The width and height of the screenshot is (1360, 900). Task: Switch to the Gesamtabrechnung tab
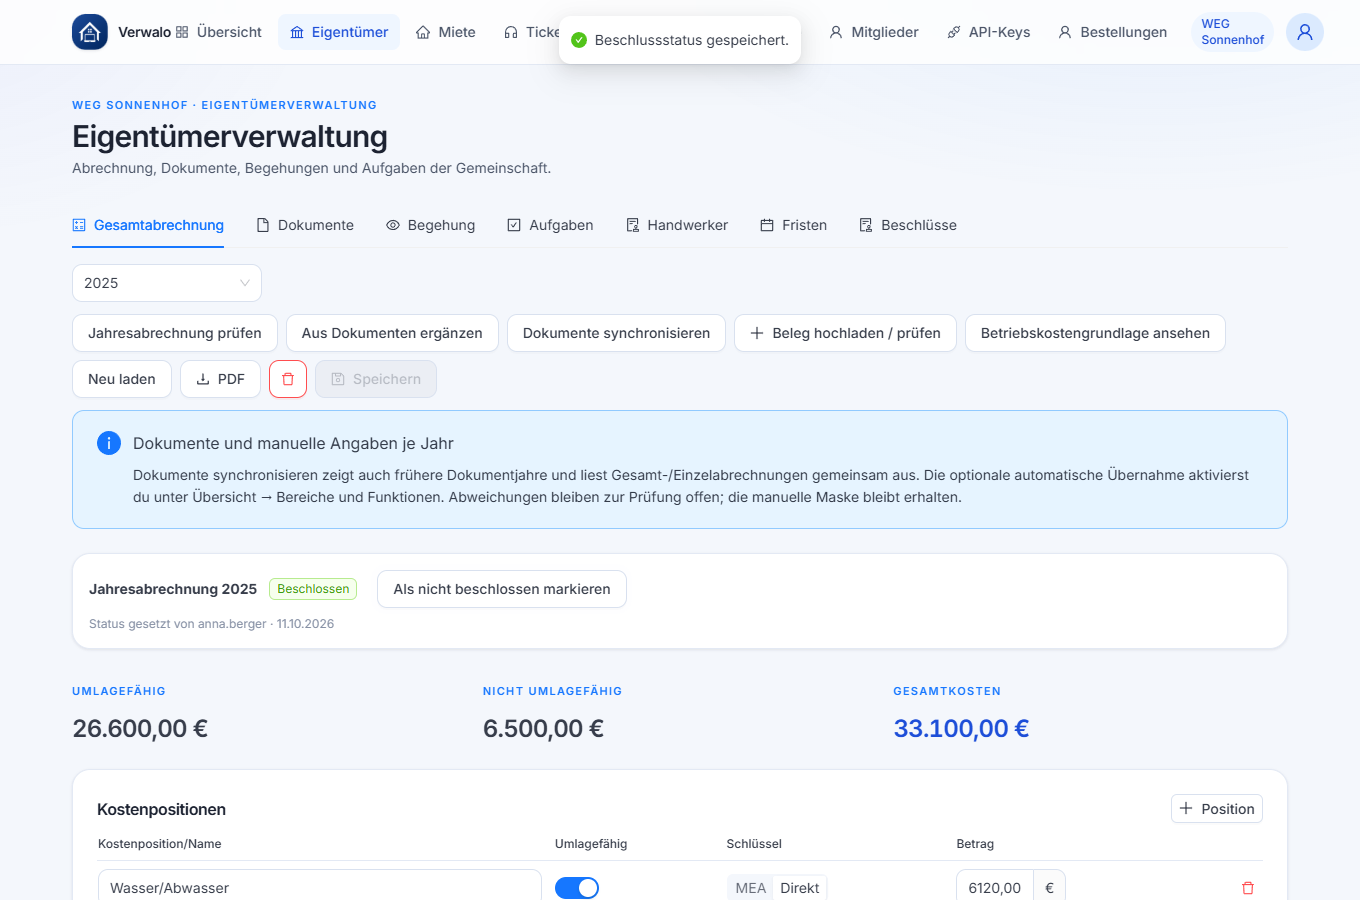[x=148, y=225]
